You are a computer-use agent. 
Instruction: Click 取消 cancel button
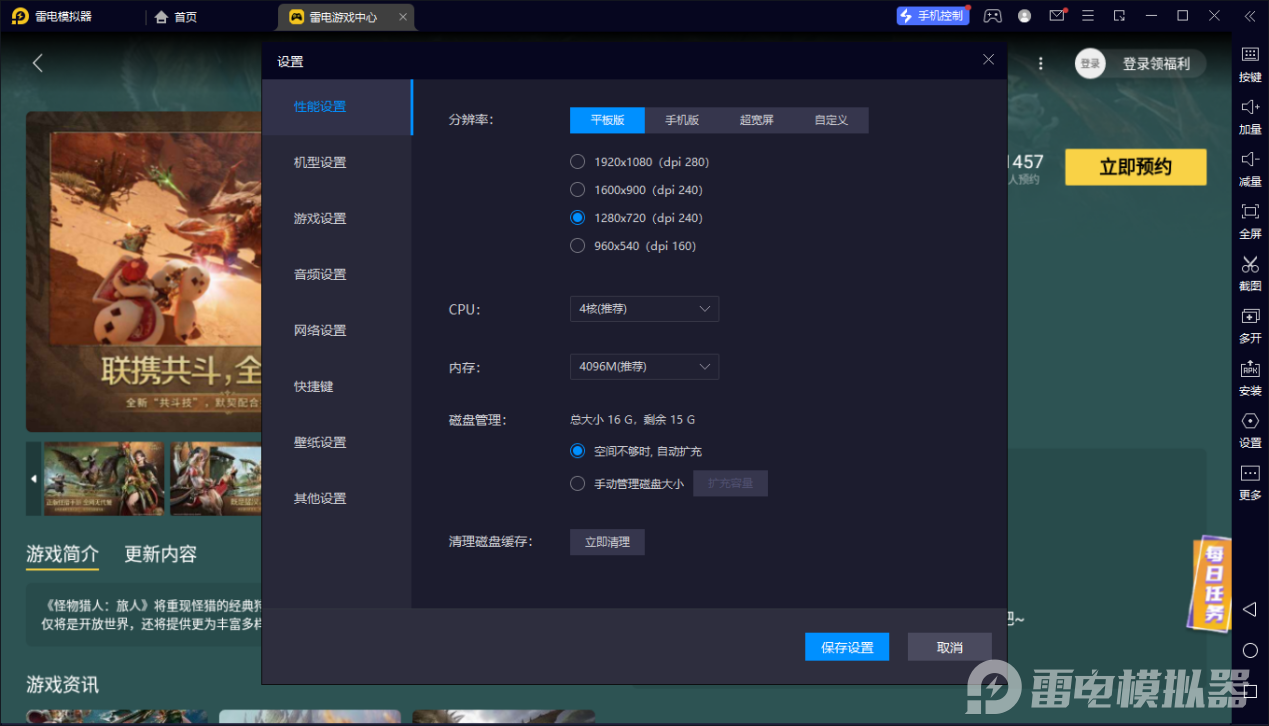pyautogui.click(x=950, y=647)
